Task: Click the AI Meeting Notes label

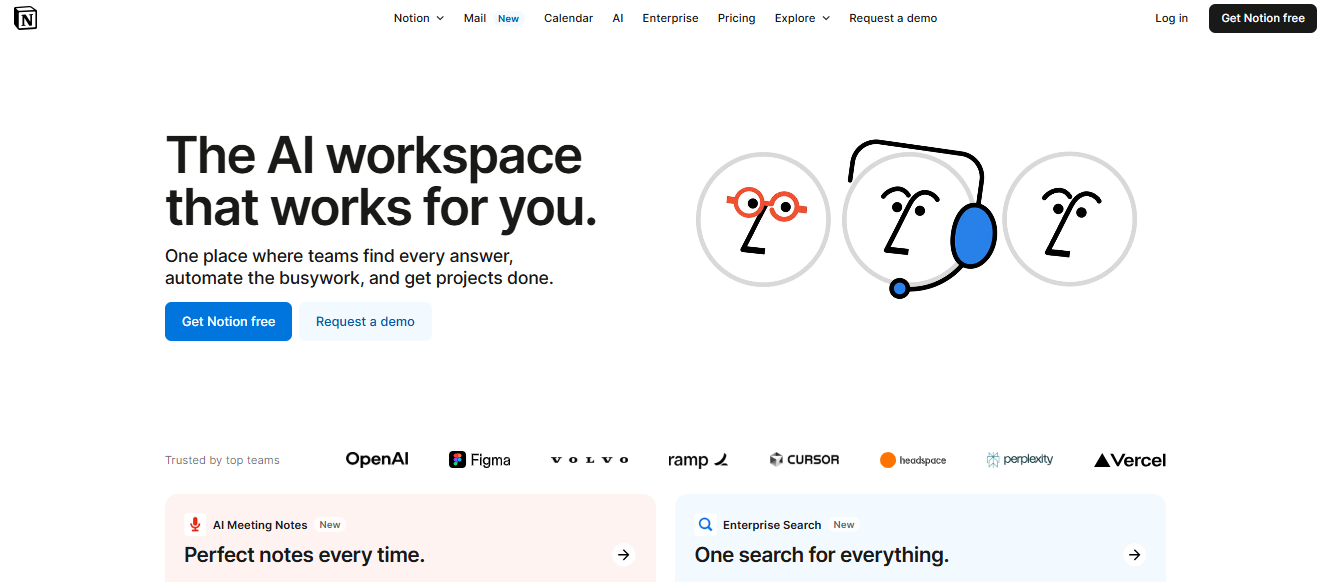Action: (x=260, y=525)
